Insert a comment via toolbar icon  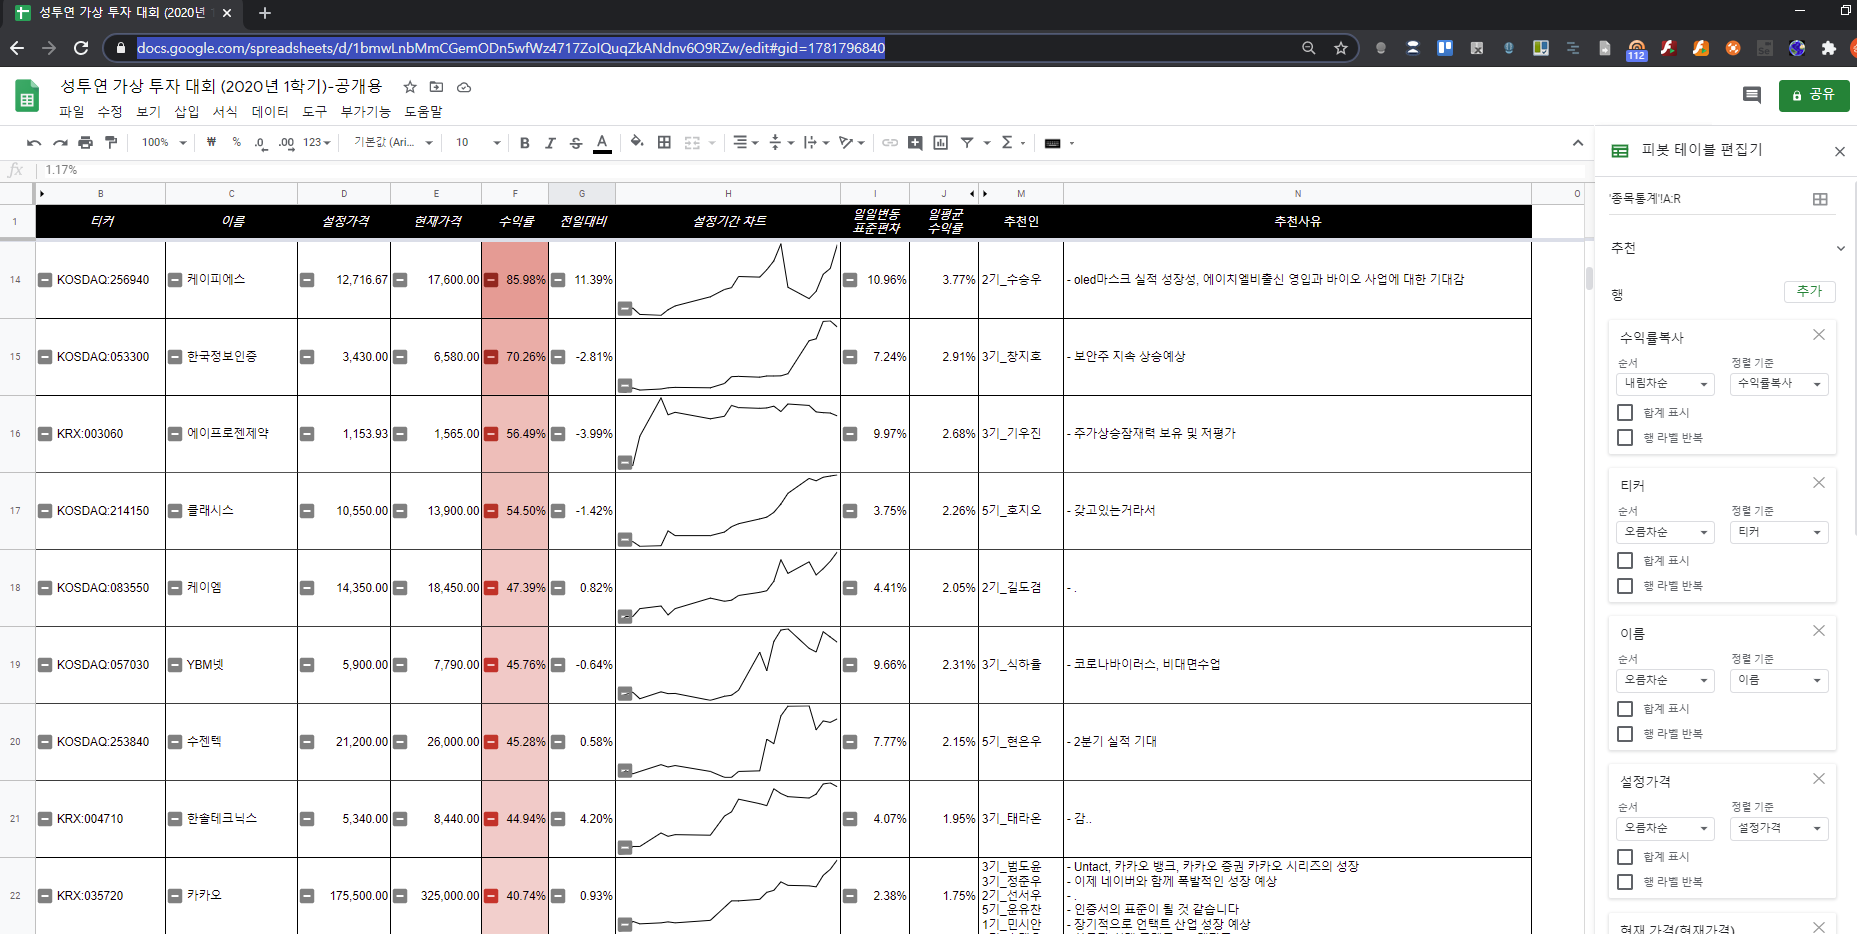click(915, 143)
